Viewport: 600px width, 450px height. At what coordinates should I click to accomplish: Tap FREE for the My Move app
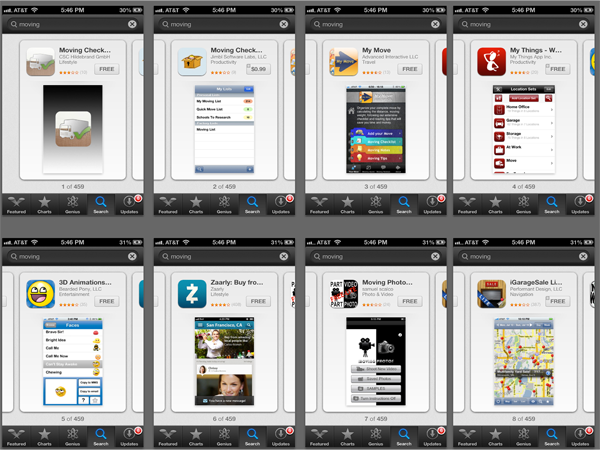pos(410,69)
